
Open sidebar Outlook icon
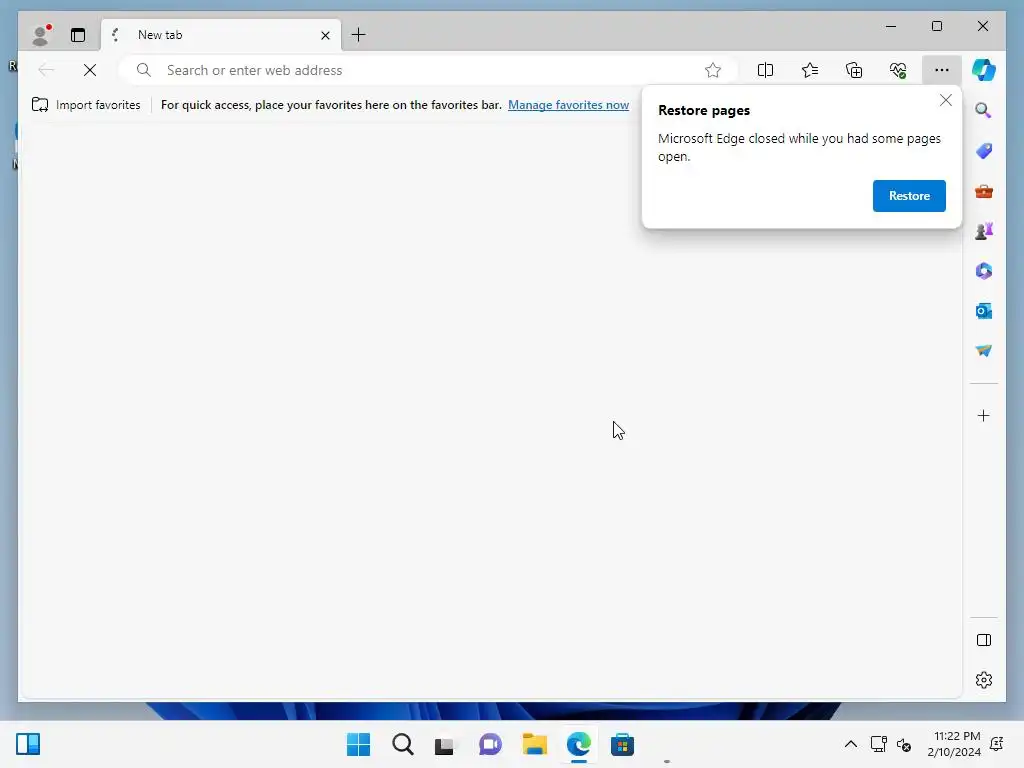coord(984,311)
